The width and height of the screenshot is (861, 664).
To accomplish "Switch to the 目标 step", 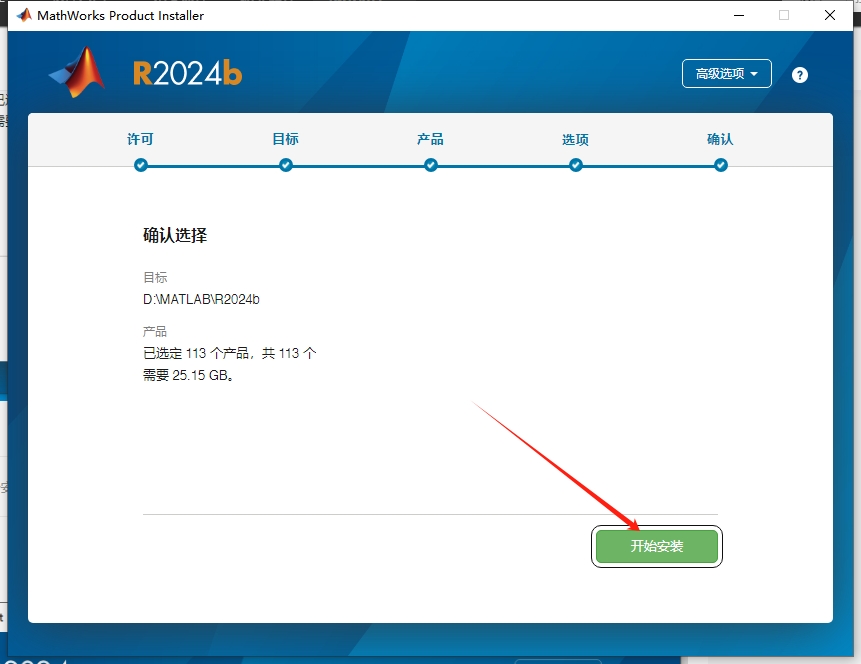I will 286,140.
